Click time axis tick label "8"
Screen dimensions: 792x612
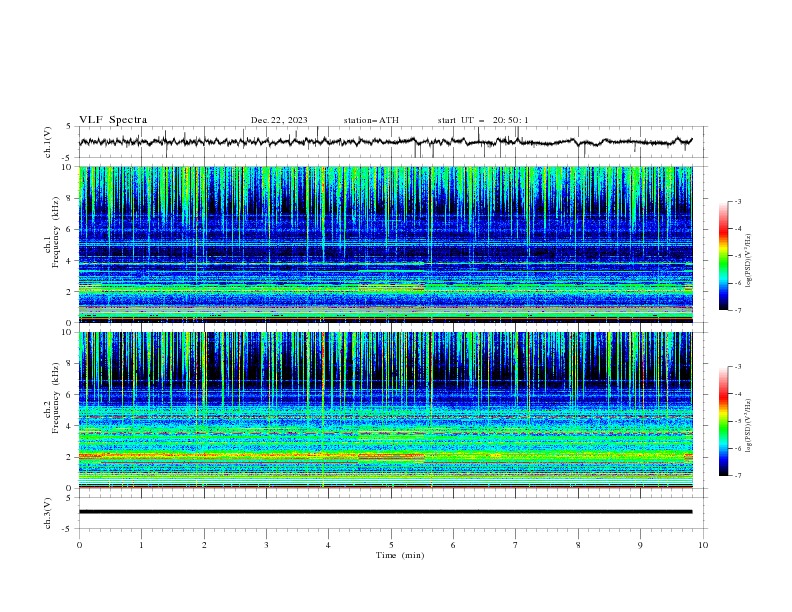(578, 545)
